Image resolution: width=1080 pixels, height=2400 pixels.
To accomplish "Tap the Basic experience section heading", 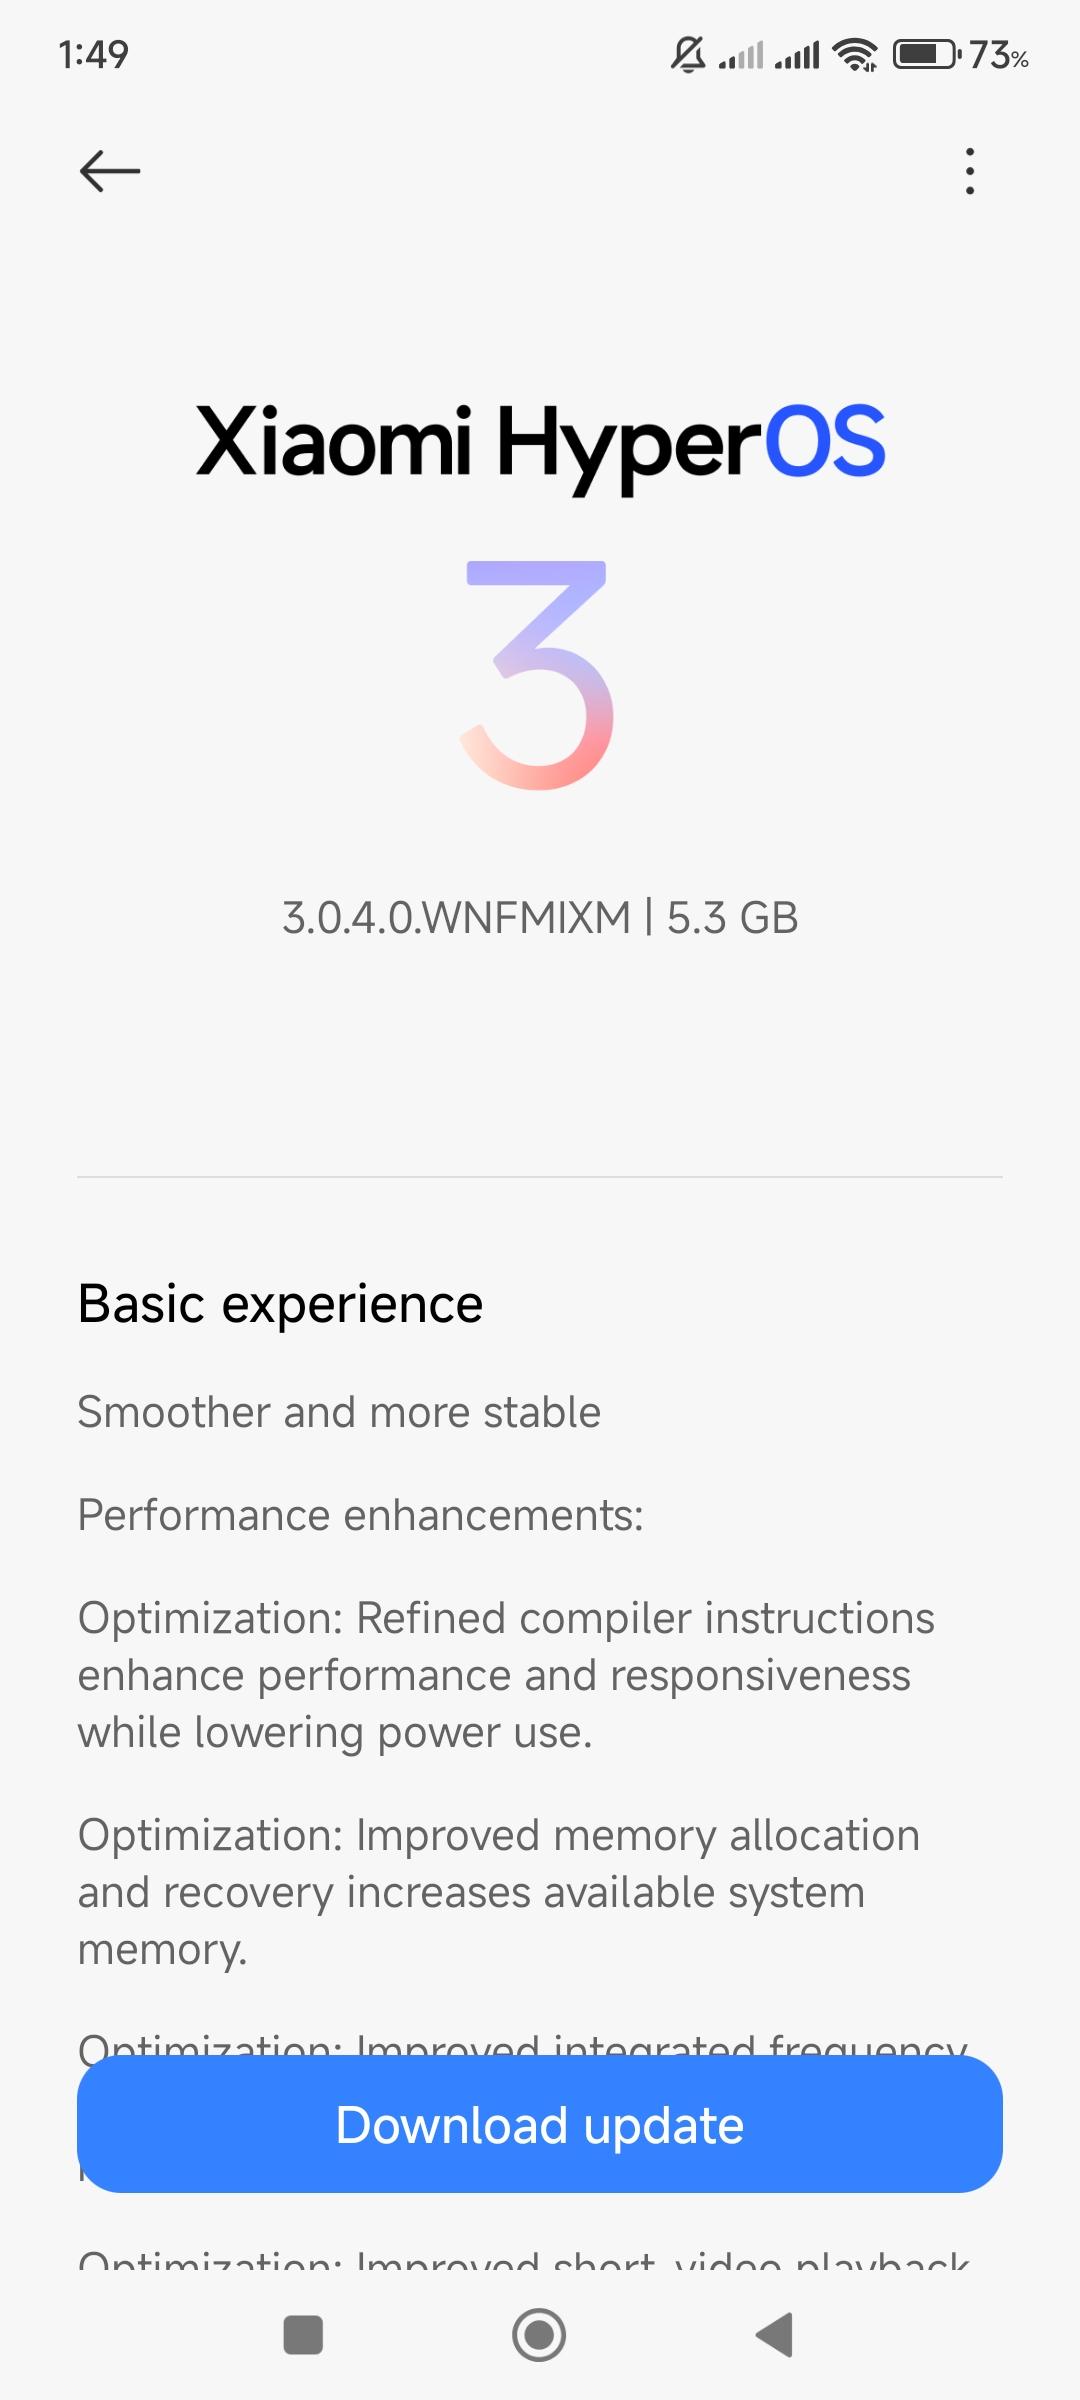I will 281,1304.
